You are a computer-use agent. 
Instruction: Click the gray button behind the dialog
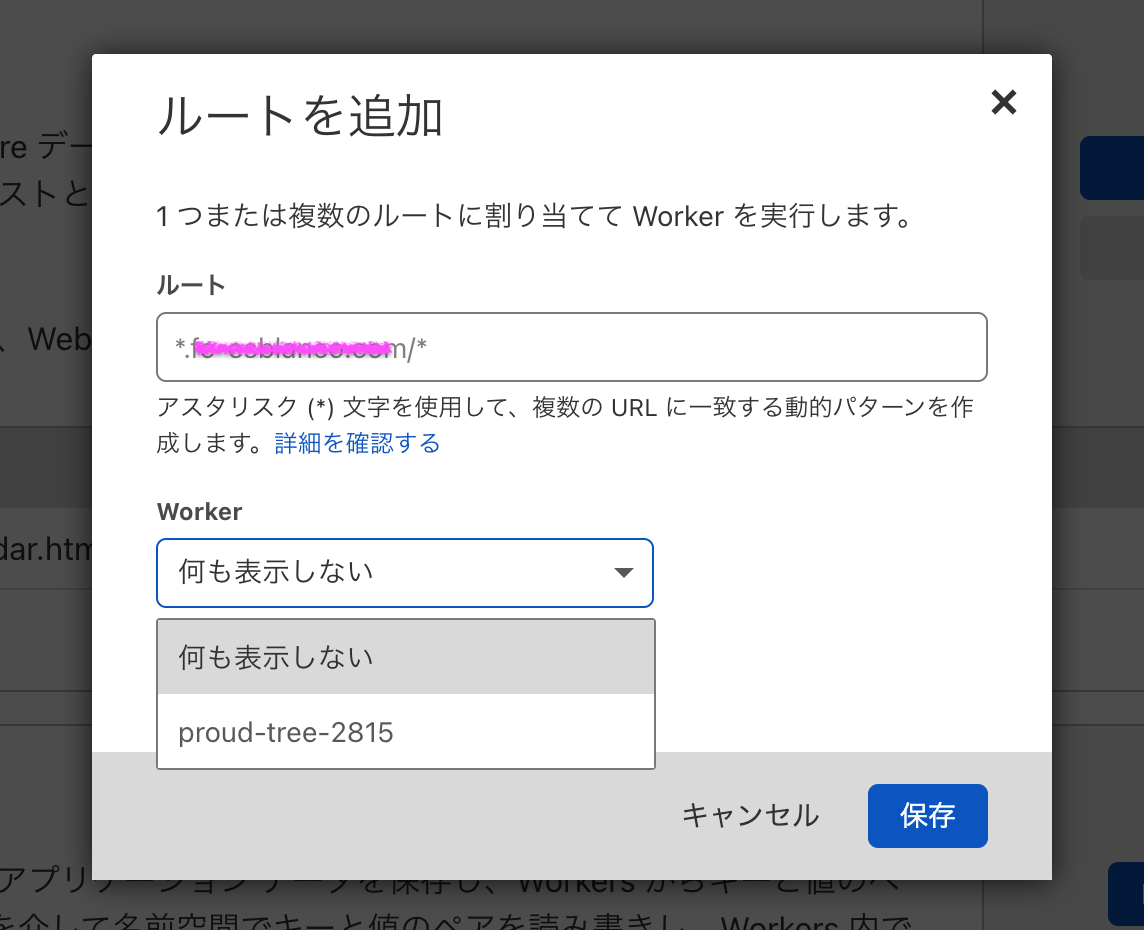pyautogui.click(x=1112, y=247)
